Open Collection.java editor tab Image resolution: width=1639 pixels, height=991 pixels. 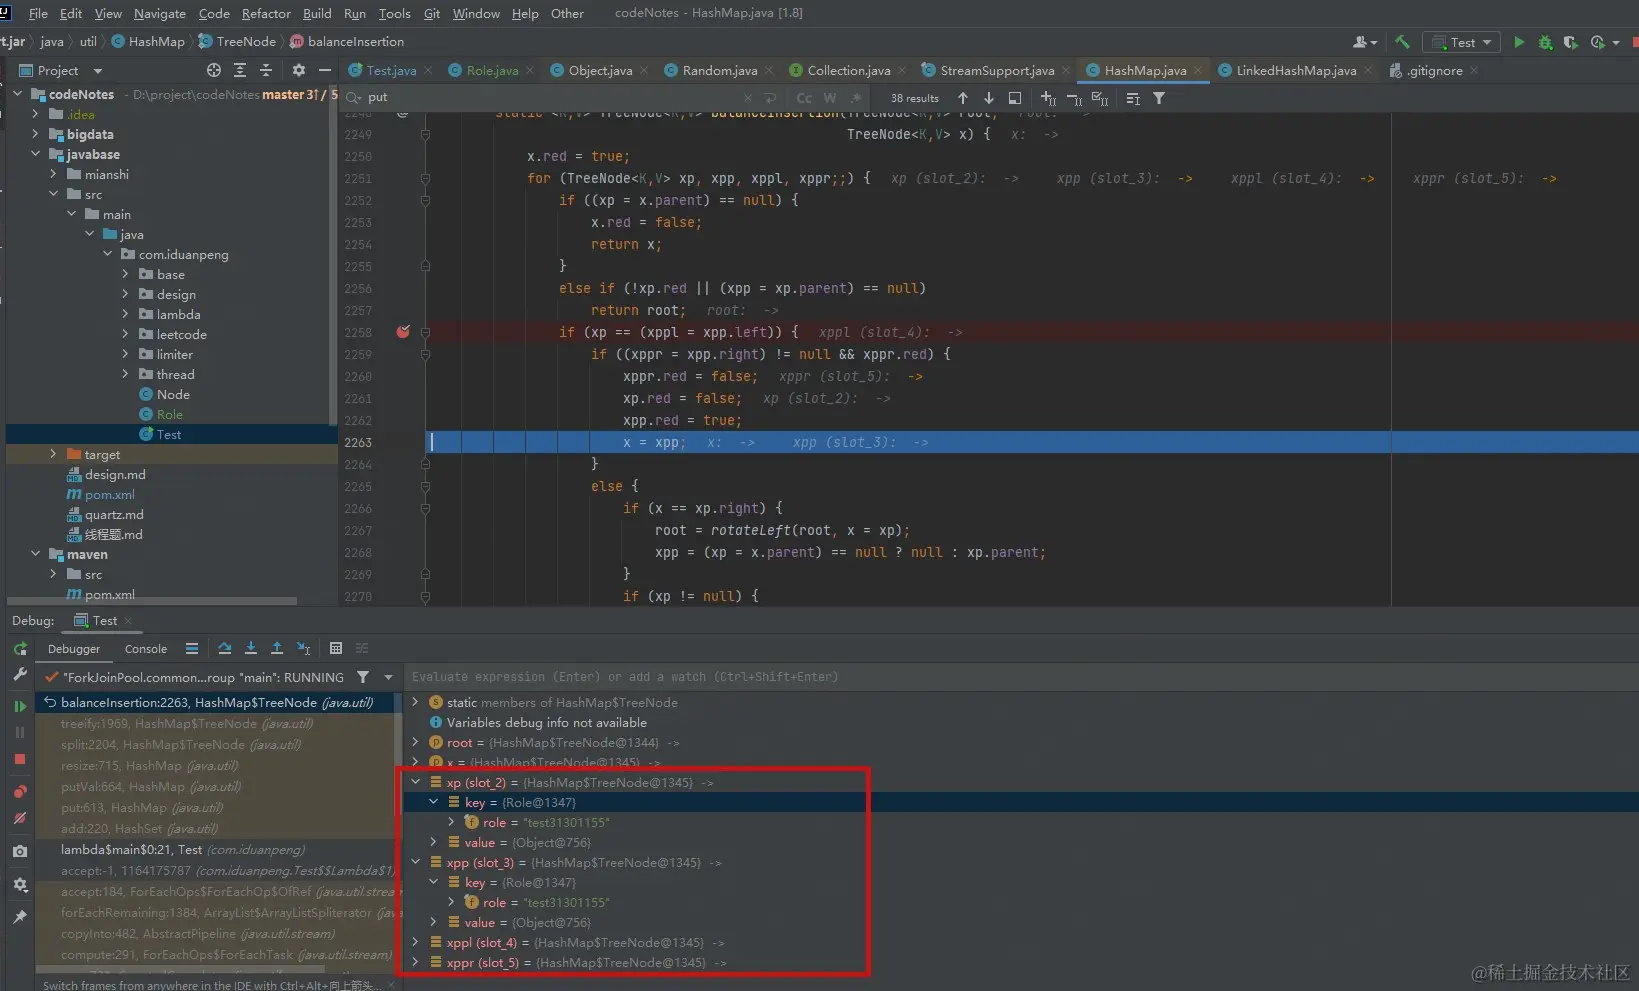(x=848, y=70)
